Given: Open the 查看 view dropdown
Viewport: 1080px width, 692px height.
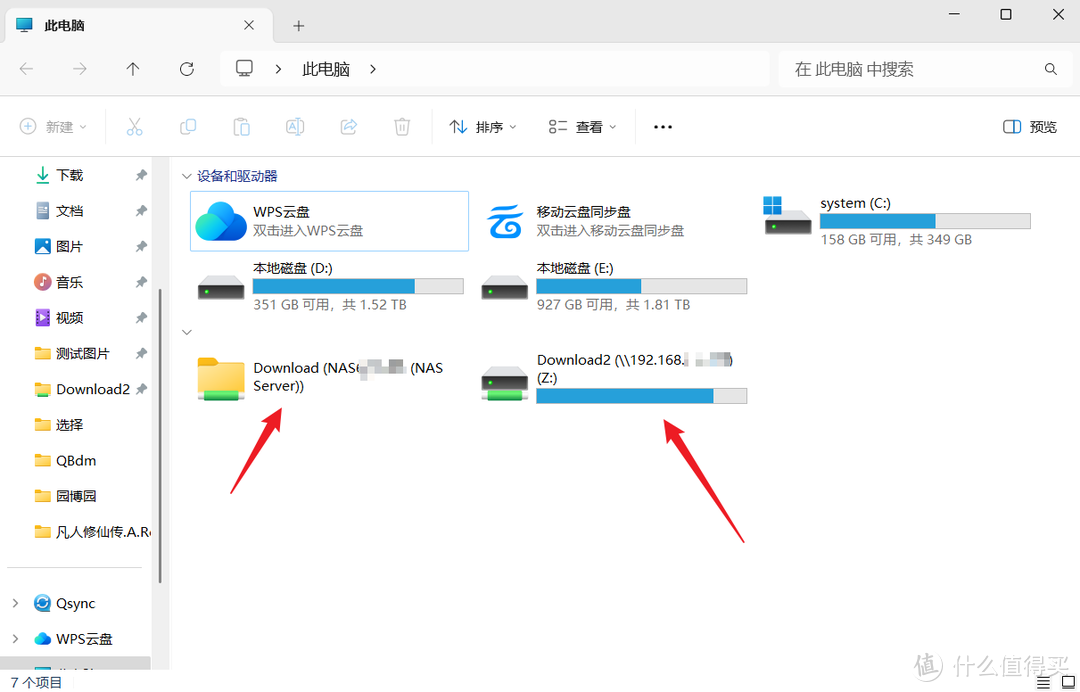Looking at the screenshot, I should [582, 127].
